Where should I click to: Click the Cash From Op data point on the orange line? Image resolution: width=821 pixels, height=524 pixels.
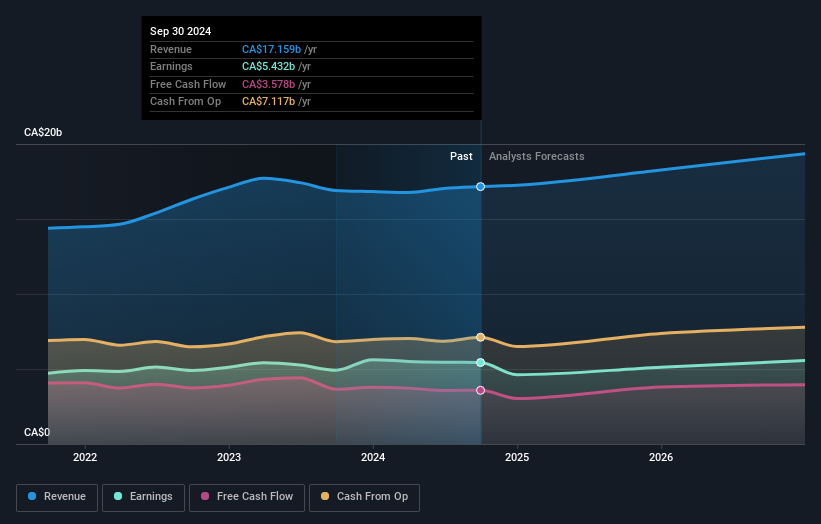tap(480, 338)
